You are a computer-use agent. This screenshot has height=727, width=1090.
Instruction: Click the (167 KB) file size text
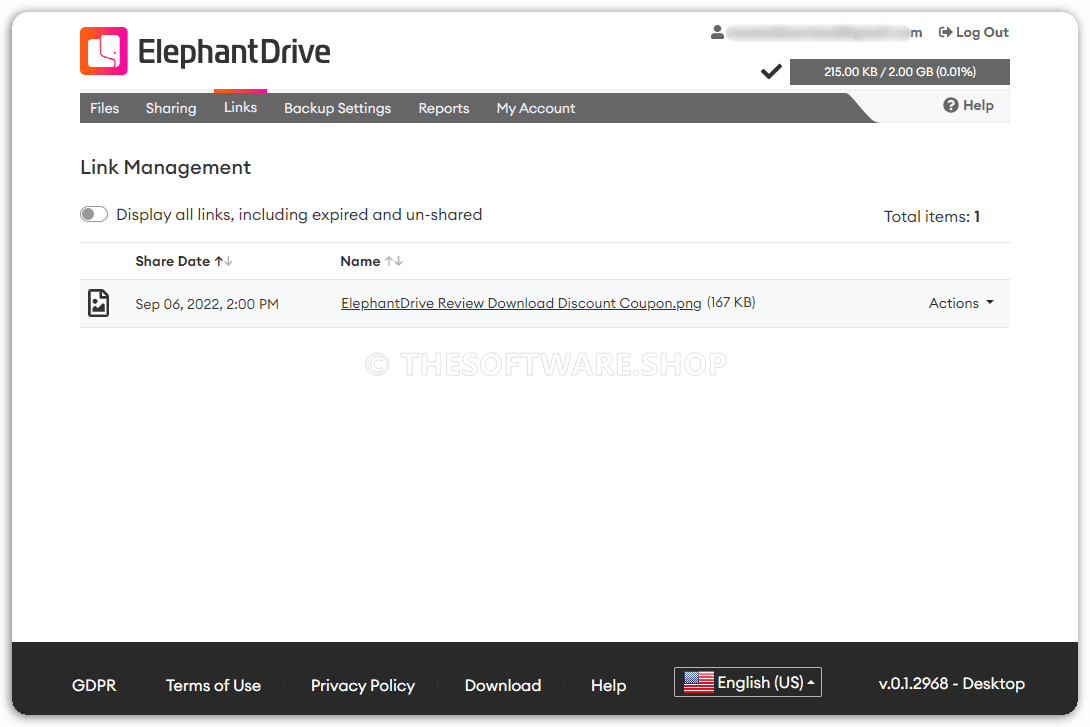click(731, 302)
